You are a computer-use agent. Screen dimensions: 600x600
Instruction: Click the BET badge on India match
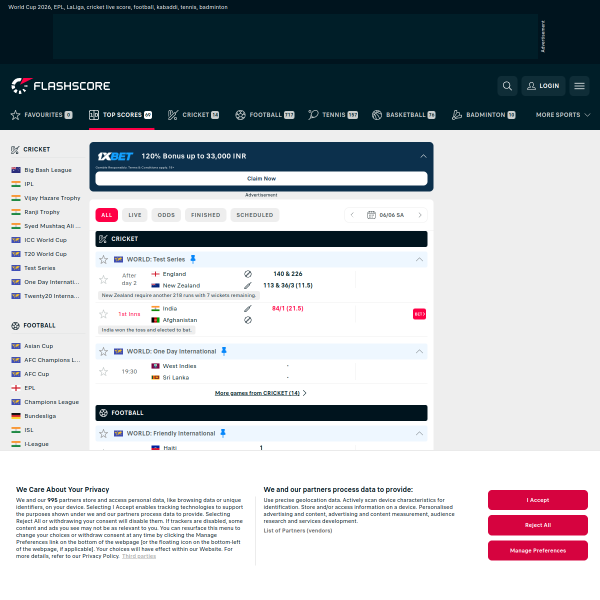[x=419, y=314]
